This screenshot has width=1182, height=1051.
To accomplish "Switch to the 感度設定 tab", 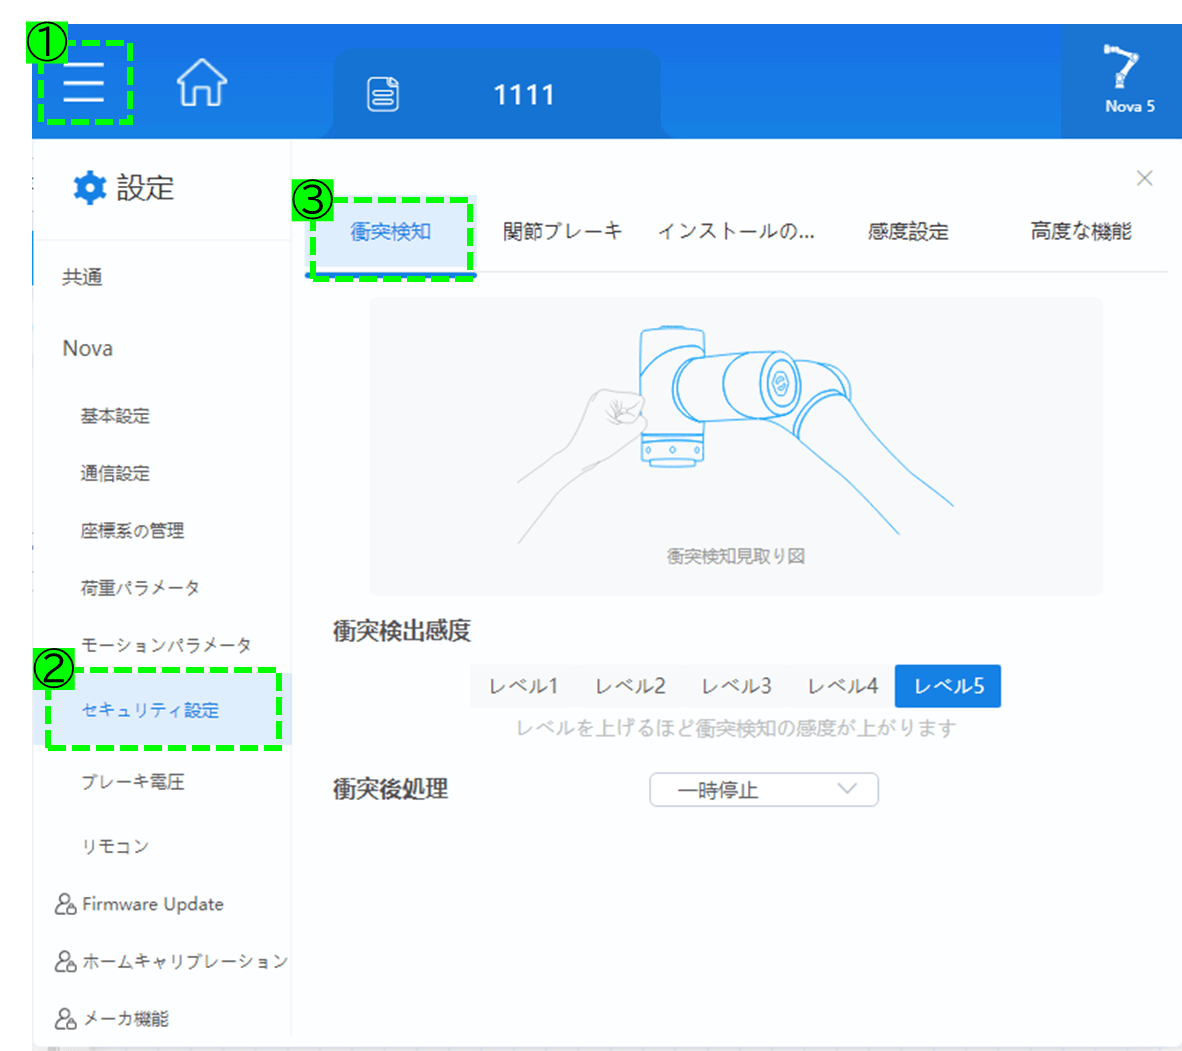I will point(906,230).
